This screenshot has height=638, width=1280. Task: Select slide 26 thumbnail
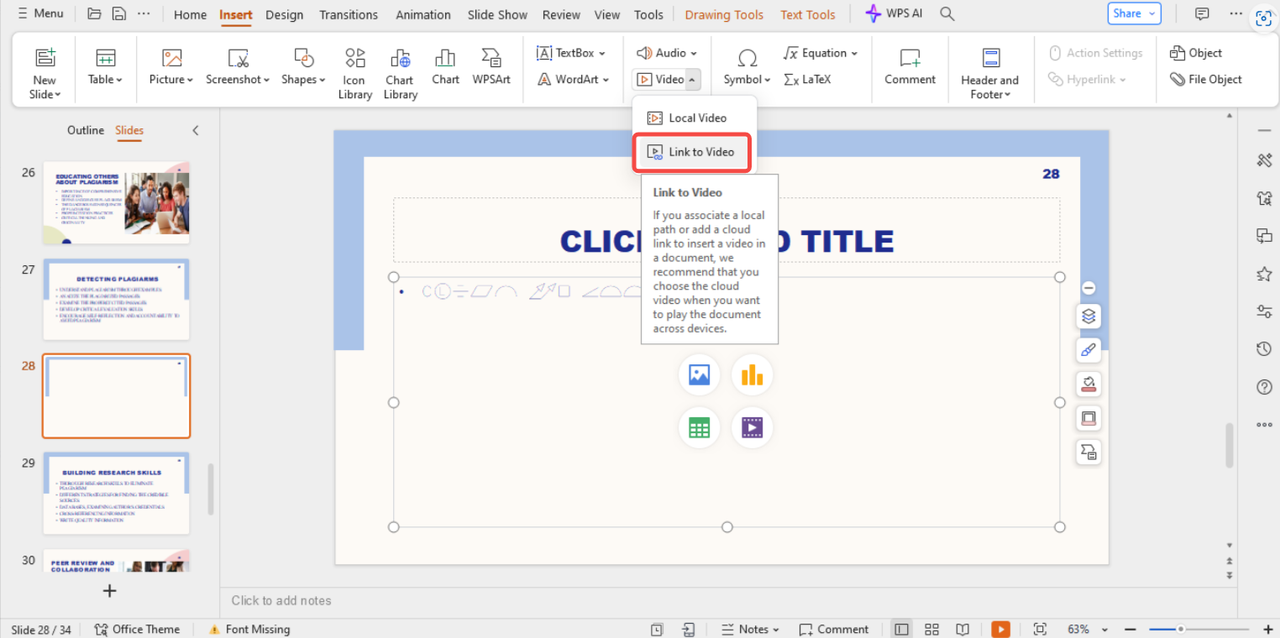pyautogui.click(x=116, y=203)
